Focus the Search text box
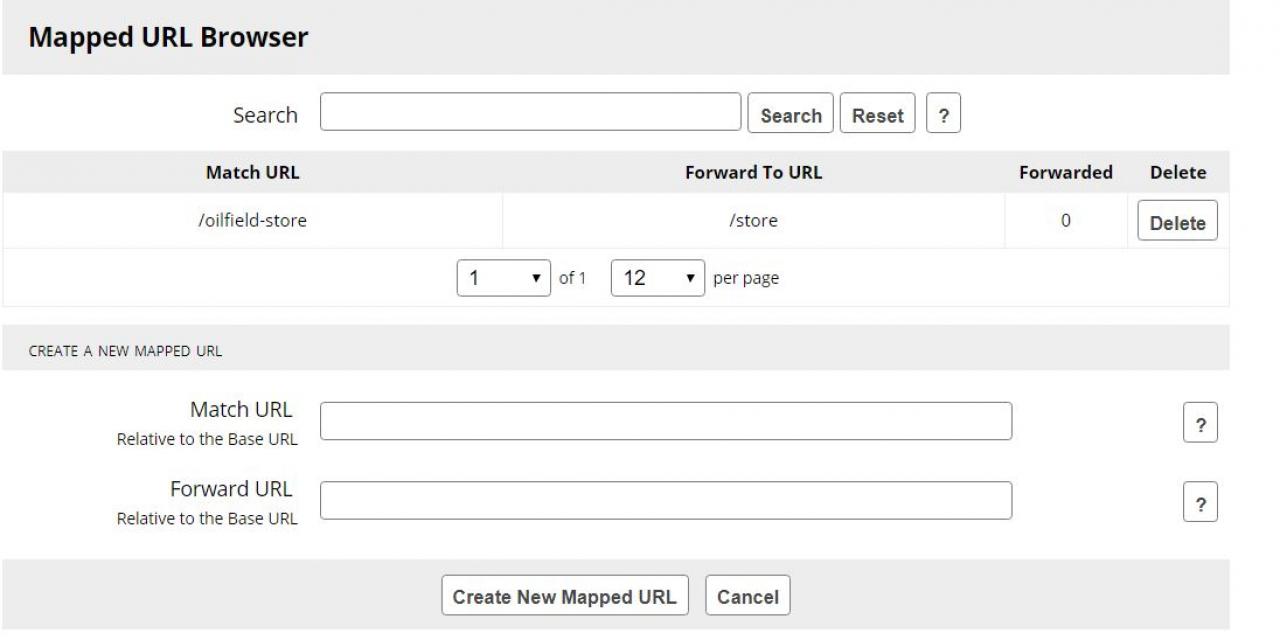Viewport: 1280px width, 640px height. pyautogui.click(x=530, y=112)
